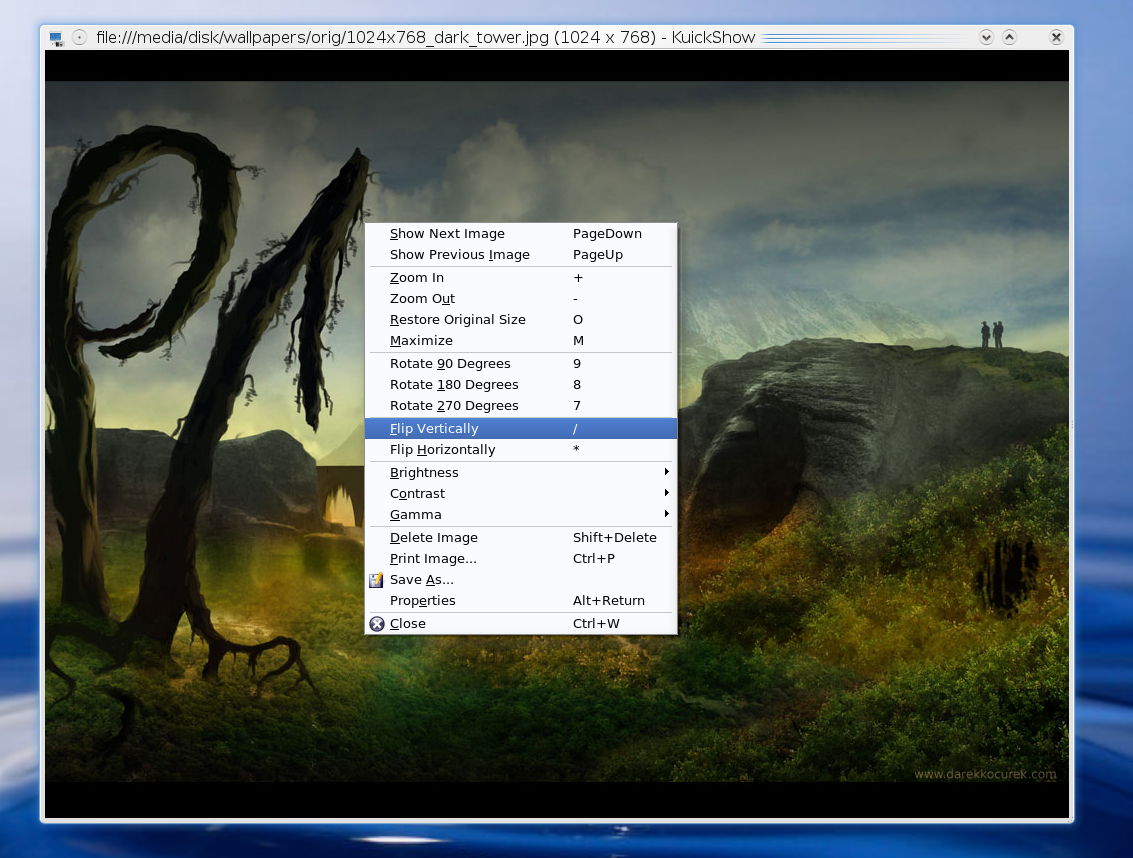Close the KuickShow window with X button
The image size is (1133, 858).
coord(1056,38)
